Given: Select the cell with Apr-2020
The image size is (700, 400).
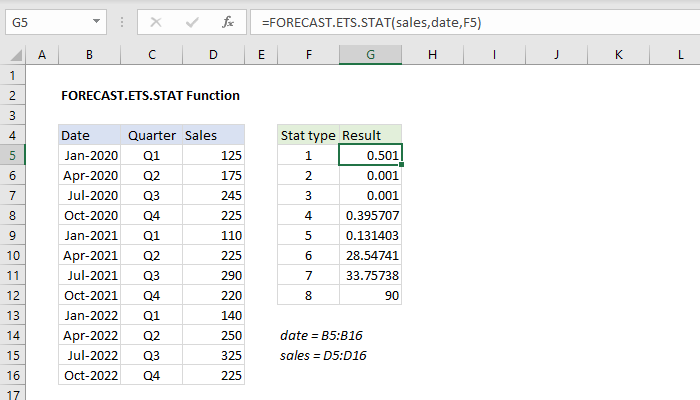Looking at the screenshot, I should (x=89, y=175).
